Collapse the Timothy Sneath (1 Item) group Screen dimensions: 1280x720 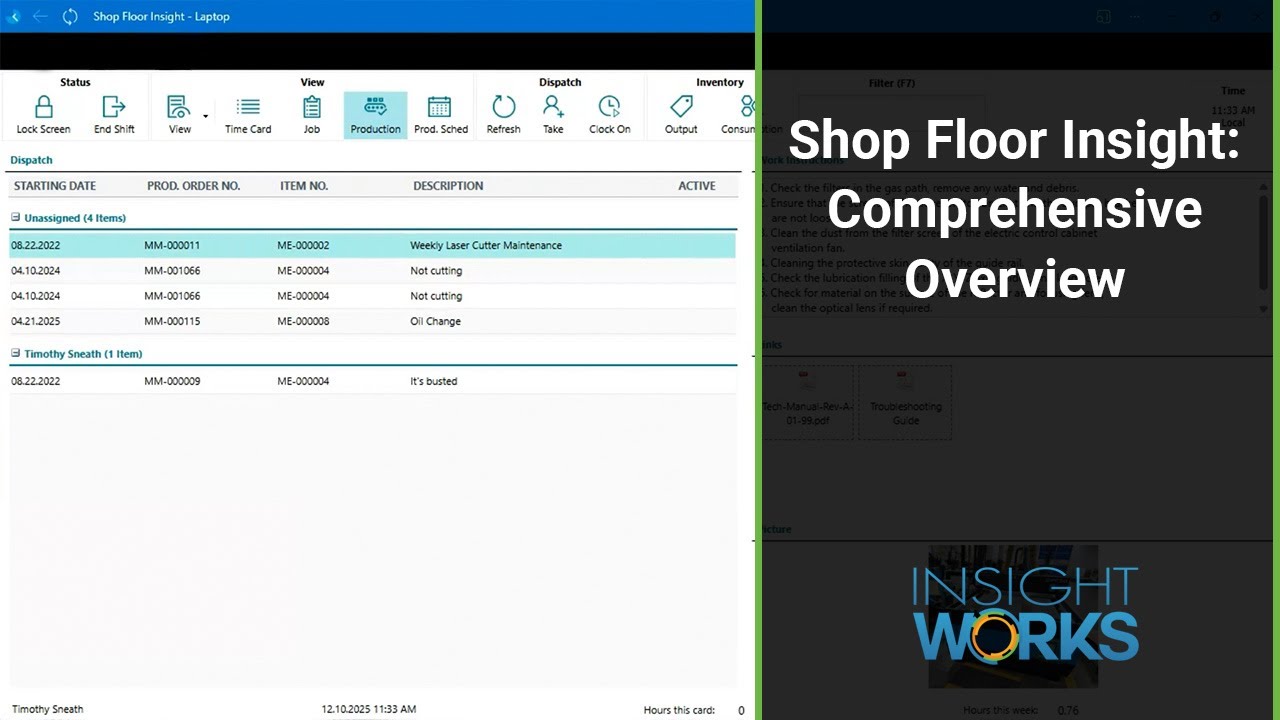tap(16, 353)
